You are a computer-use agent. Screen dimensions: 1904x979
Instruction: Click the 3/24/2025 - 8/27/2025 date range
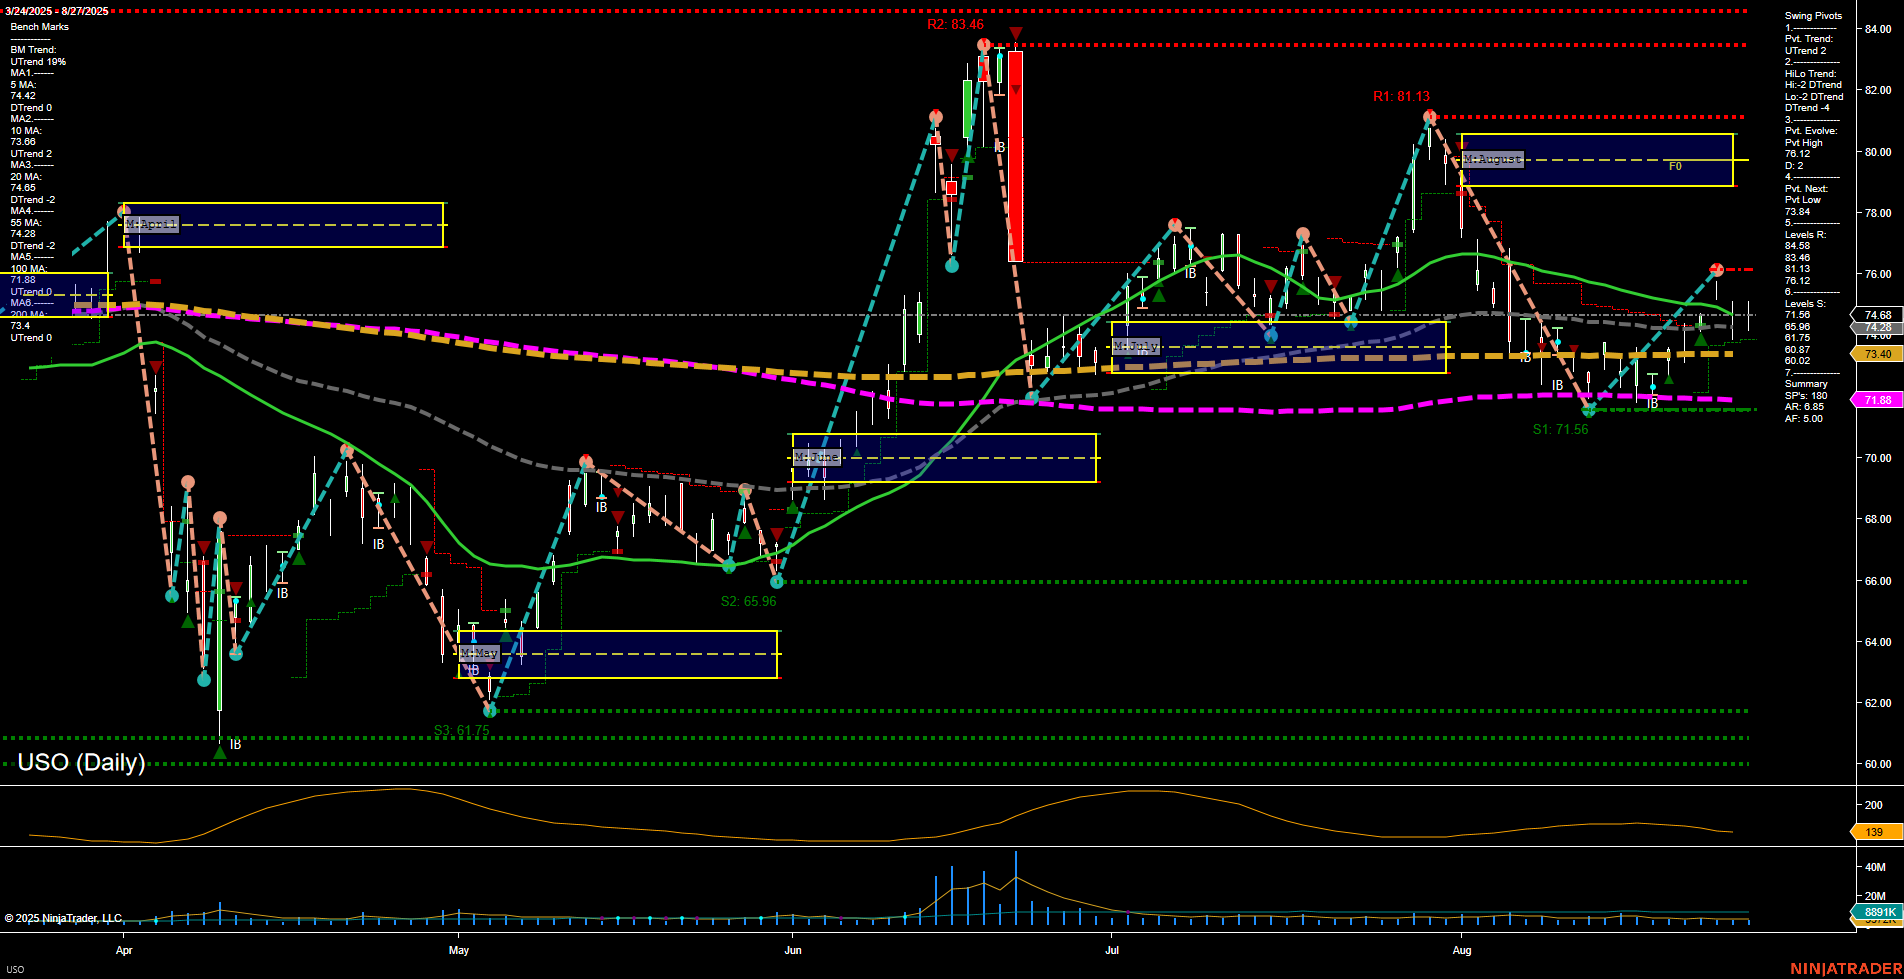[x=57, y=11]
